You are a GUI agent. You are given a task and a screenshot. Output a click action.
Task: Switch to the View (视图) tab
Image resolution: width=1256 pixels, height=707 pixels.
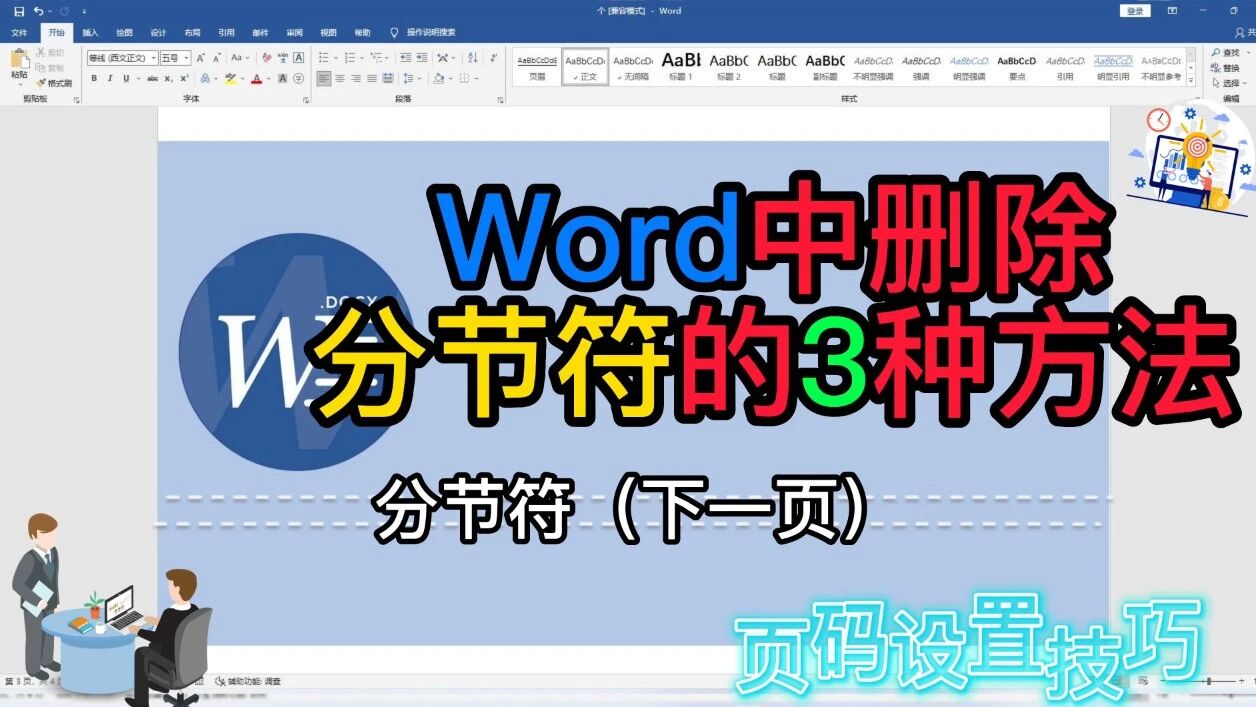coord(328,32)
